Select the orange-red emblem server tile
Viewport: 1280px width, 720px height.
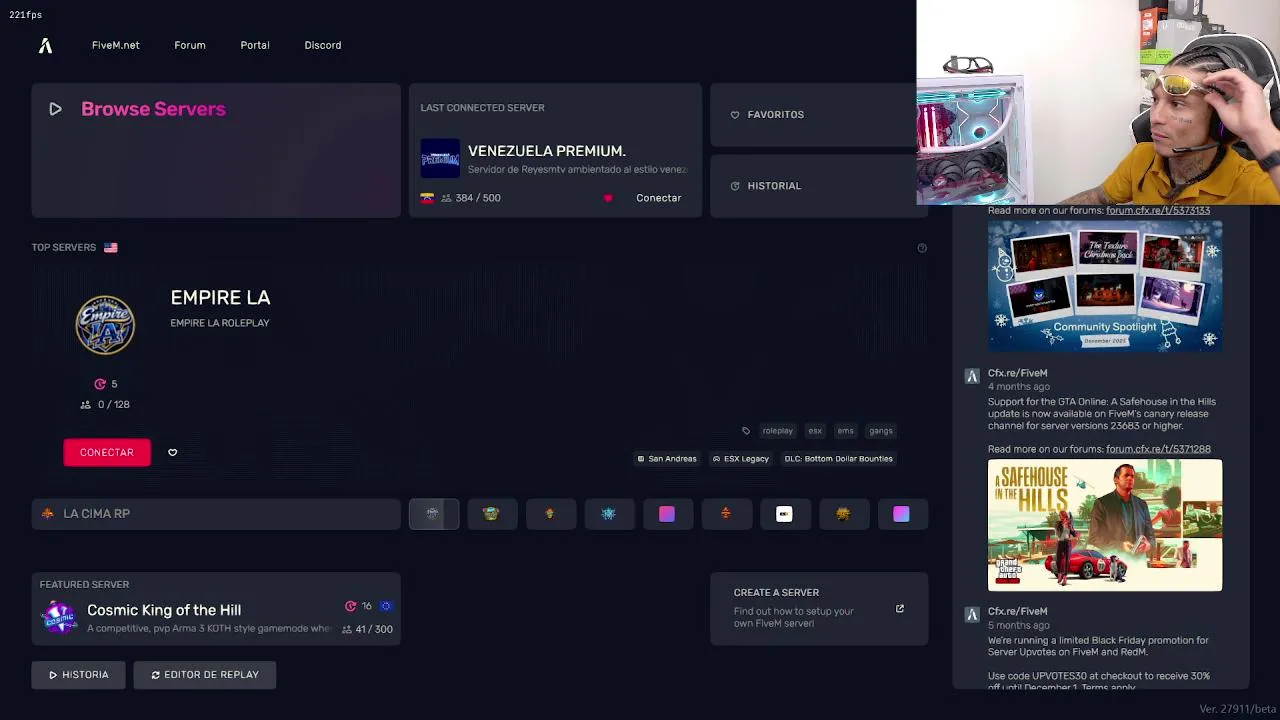click(726, 514)
